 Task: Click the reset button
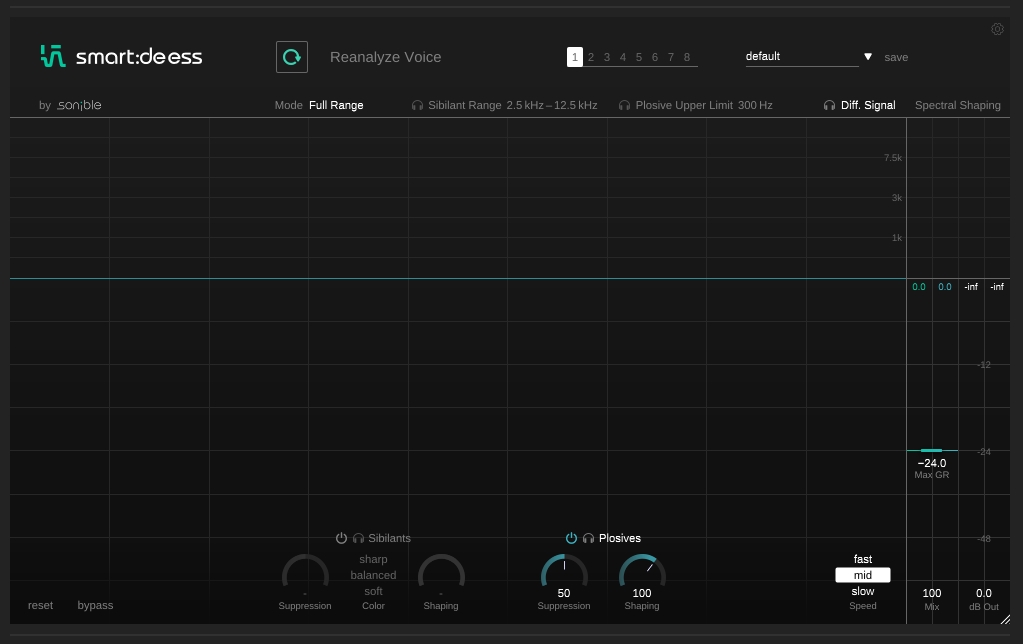coord(40,606)
